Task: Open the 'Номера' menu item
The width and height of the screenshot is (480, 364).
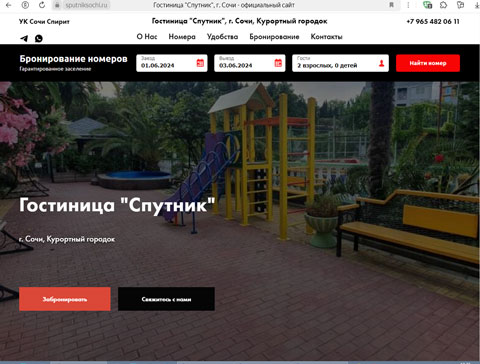Action: point(182,37)
